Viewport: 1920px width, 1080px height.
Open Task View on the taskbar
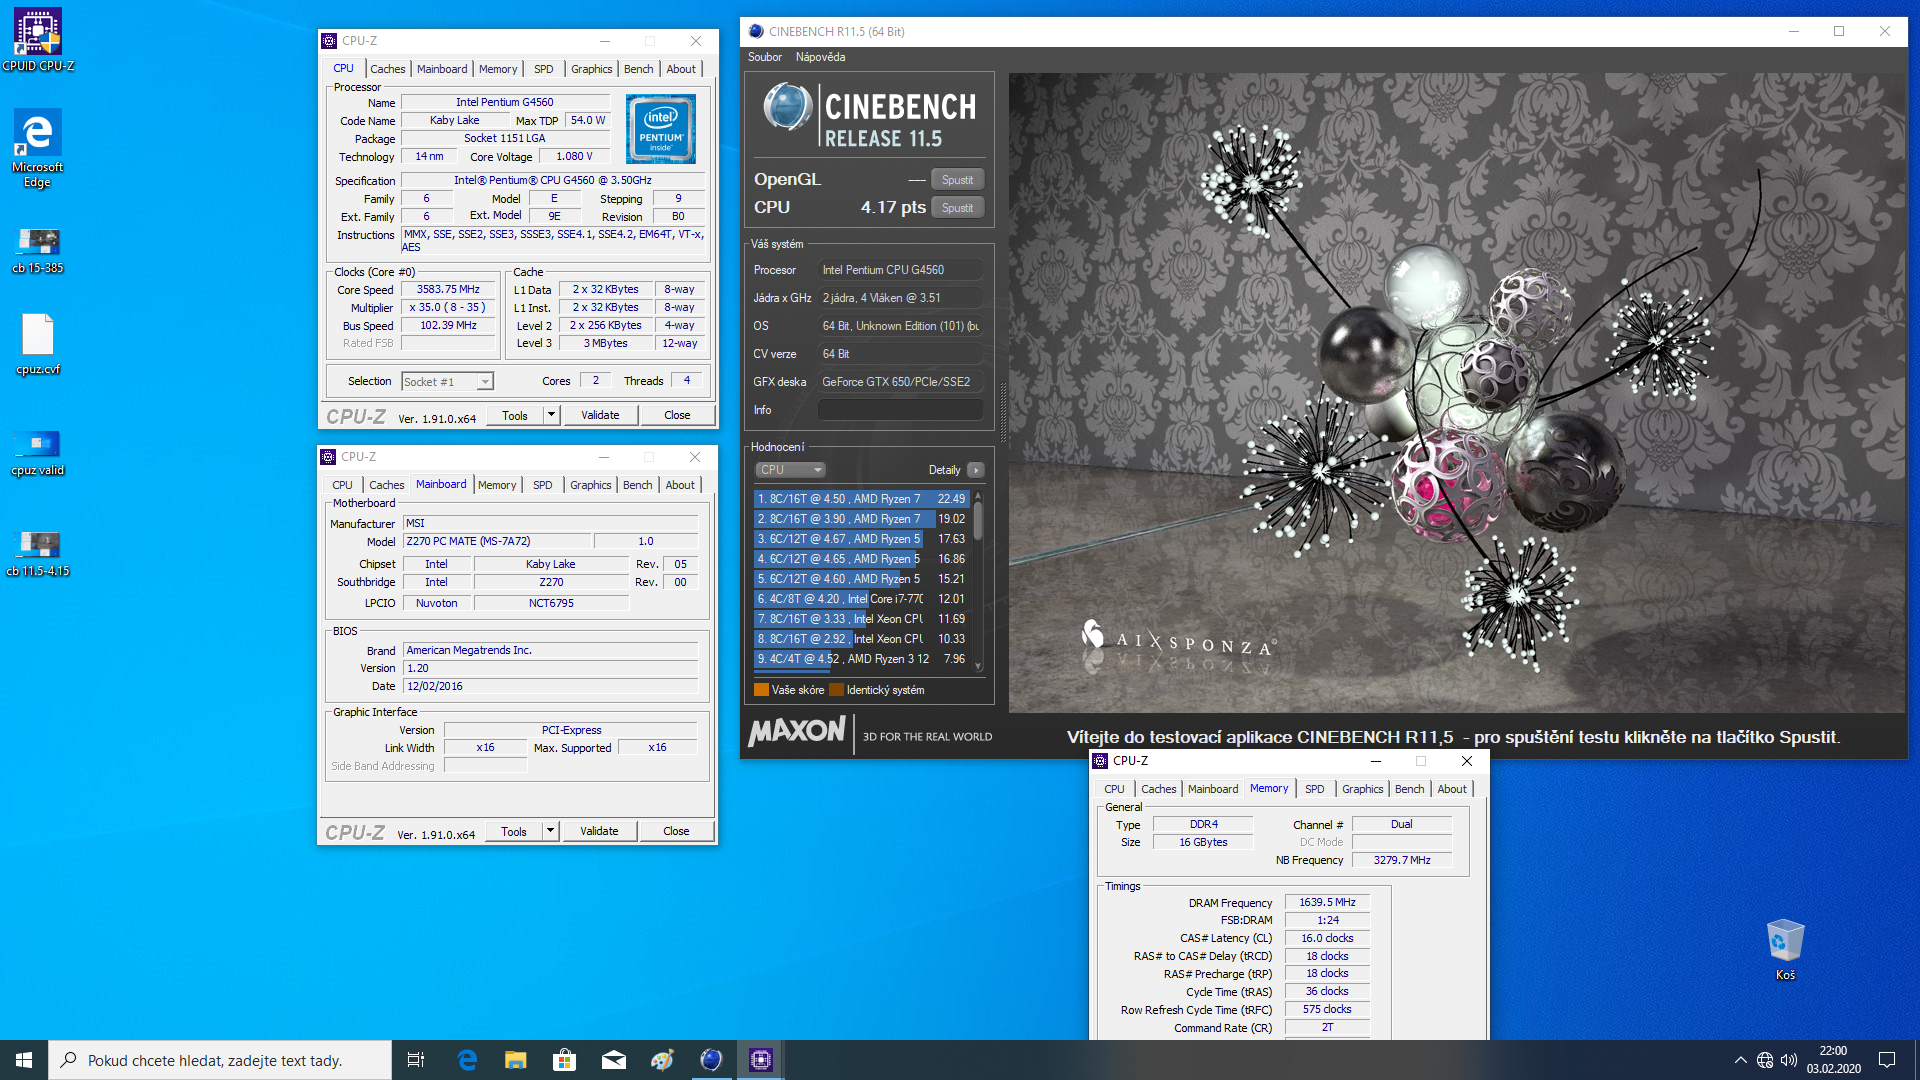click(x=416, y=1060)
